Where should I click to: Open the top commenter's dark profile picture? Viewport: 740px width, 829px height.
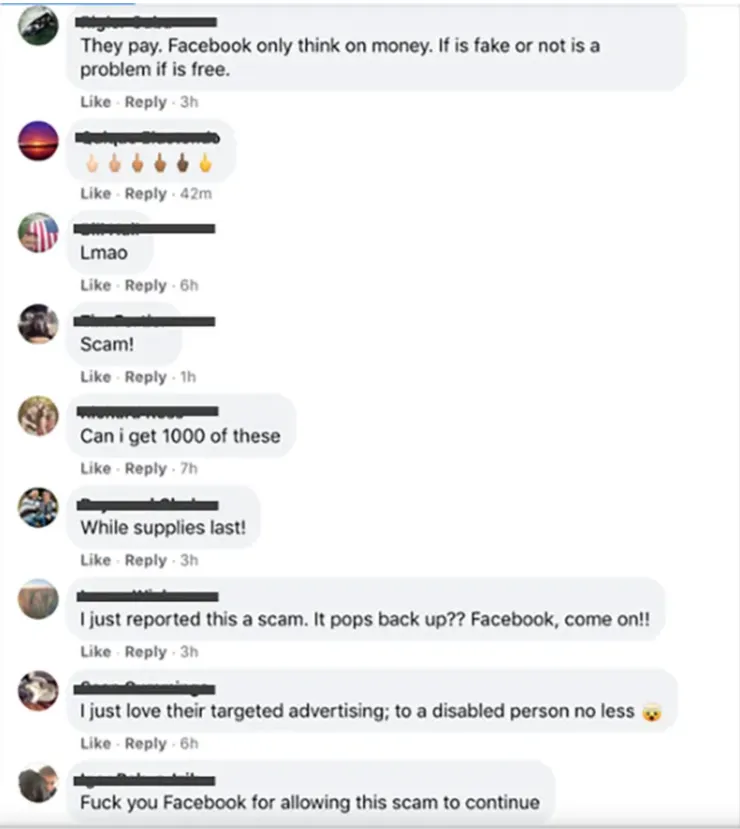38,25
